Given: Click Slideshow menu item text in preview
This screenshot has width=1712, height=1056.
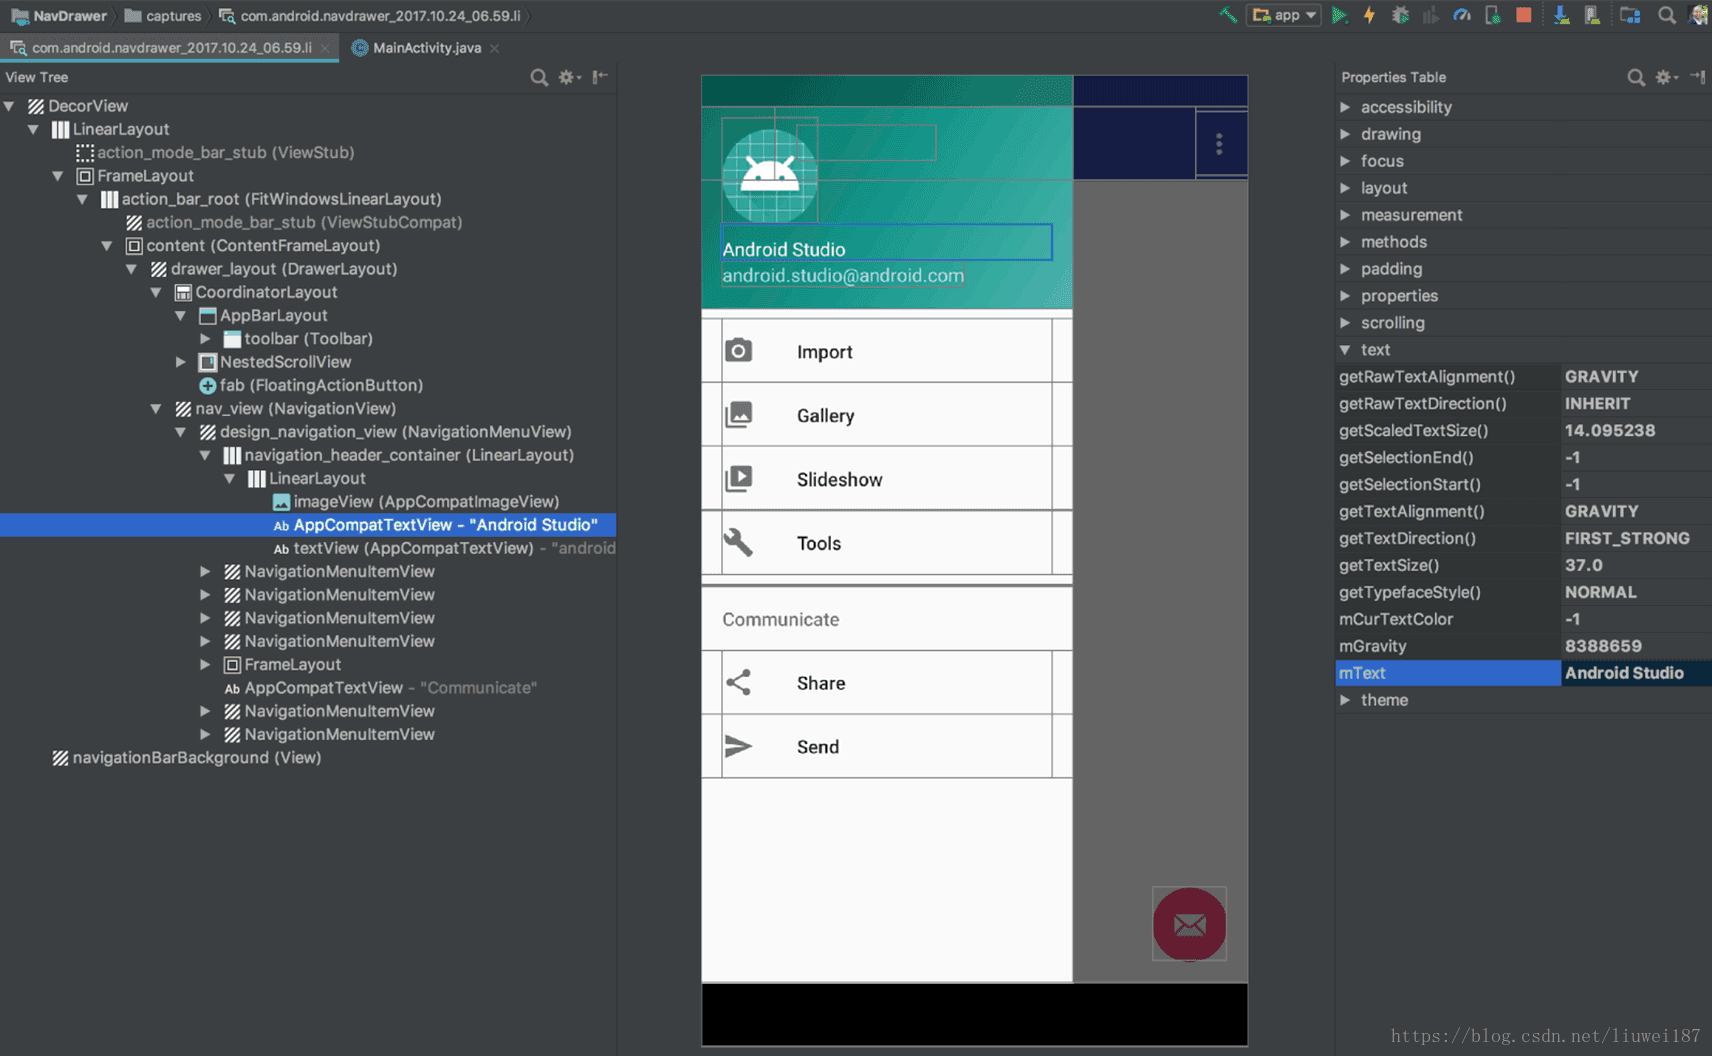Looking at the screenshot, I should pyautogui.click(x=840, y=480).
